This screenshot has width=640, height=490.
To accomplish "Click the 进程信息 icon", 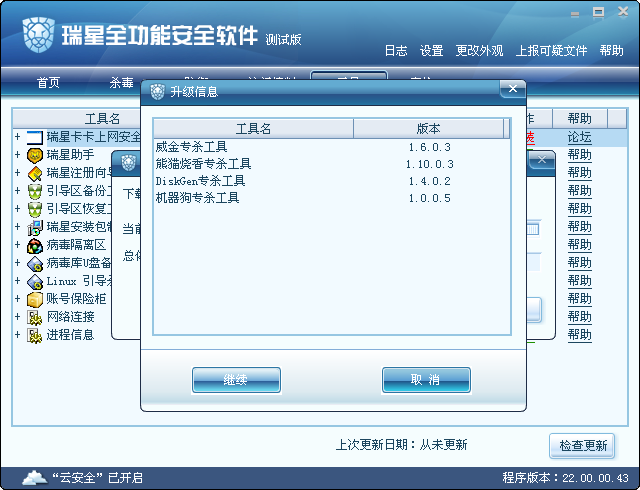I will [35, 335].
